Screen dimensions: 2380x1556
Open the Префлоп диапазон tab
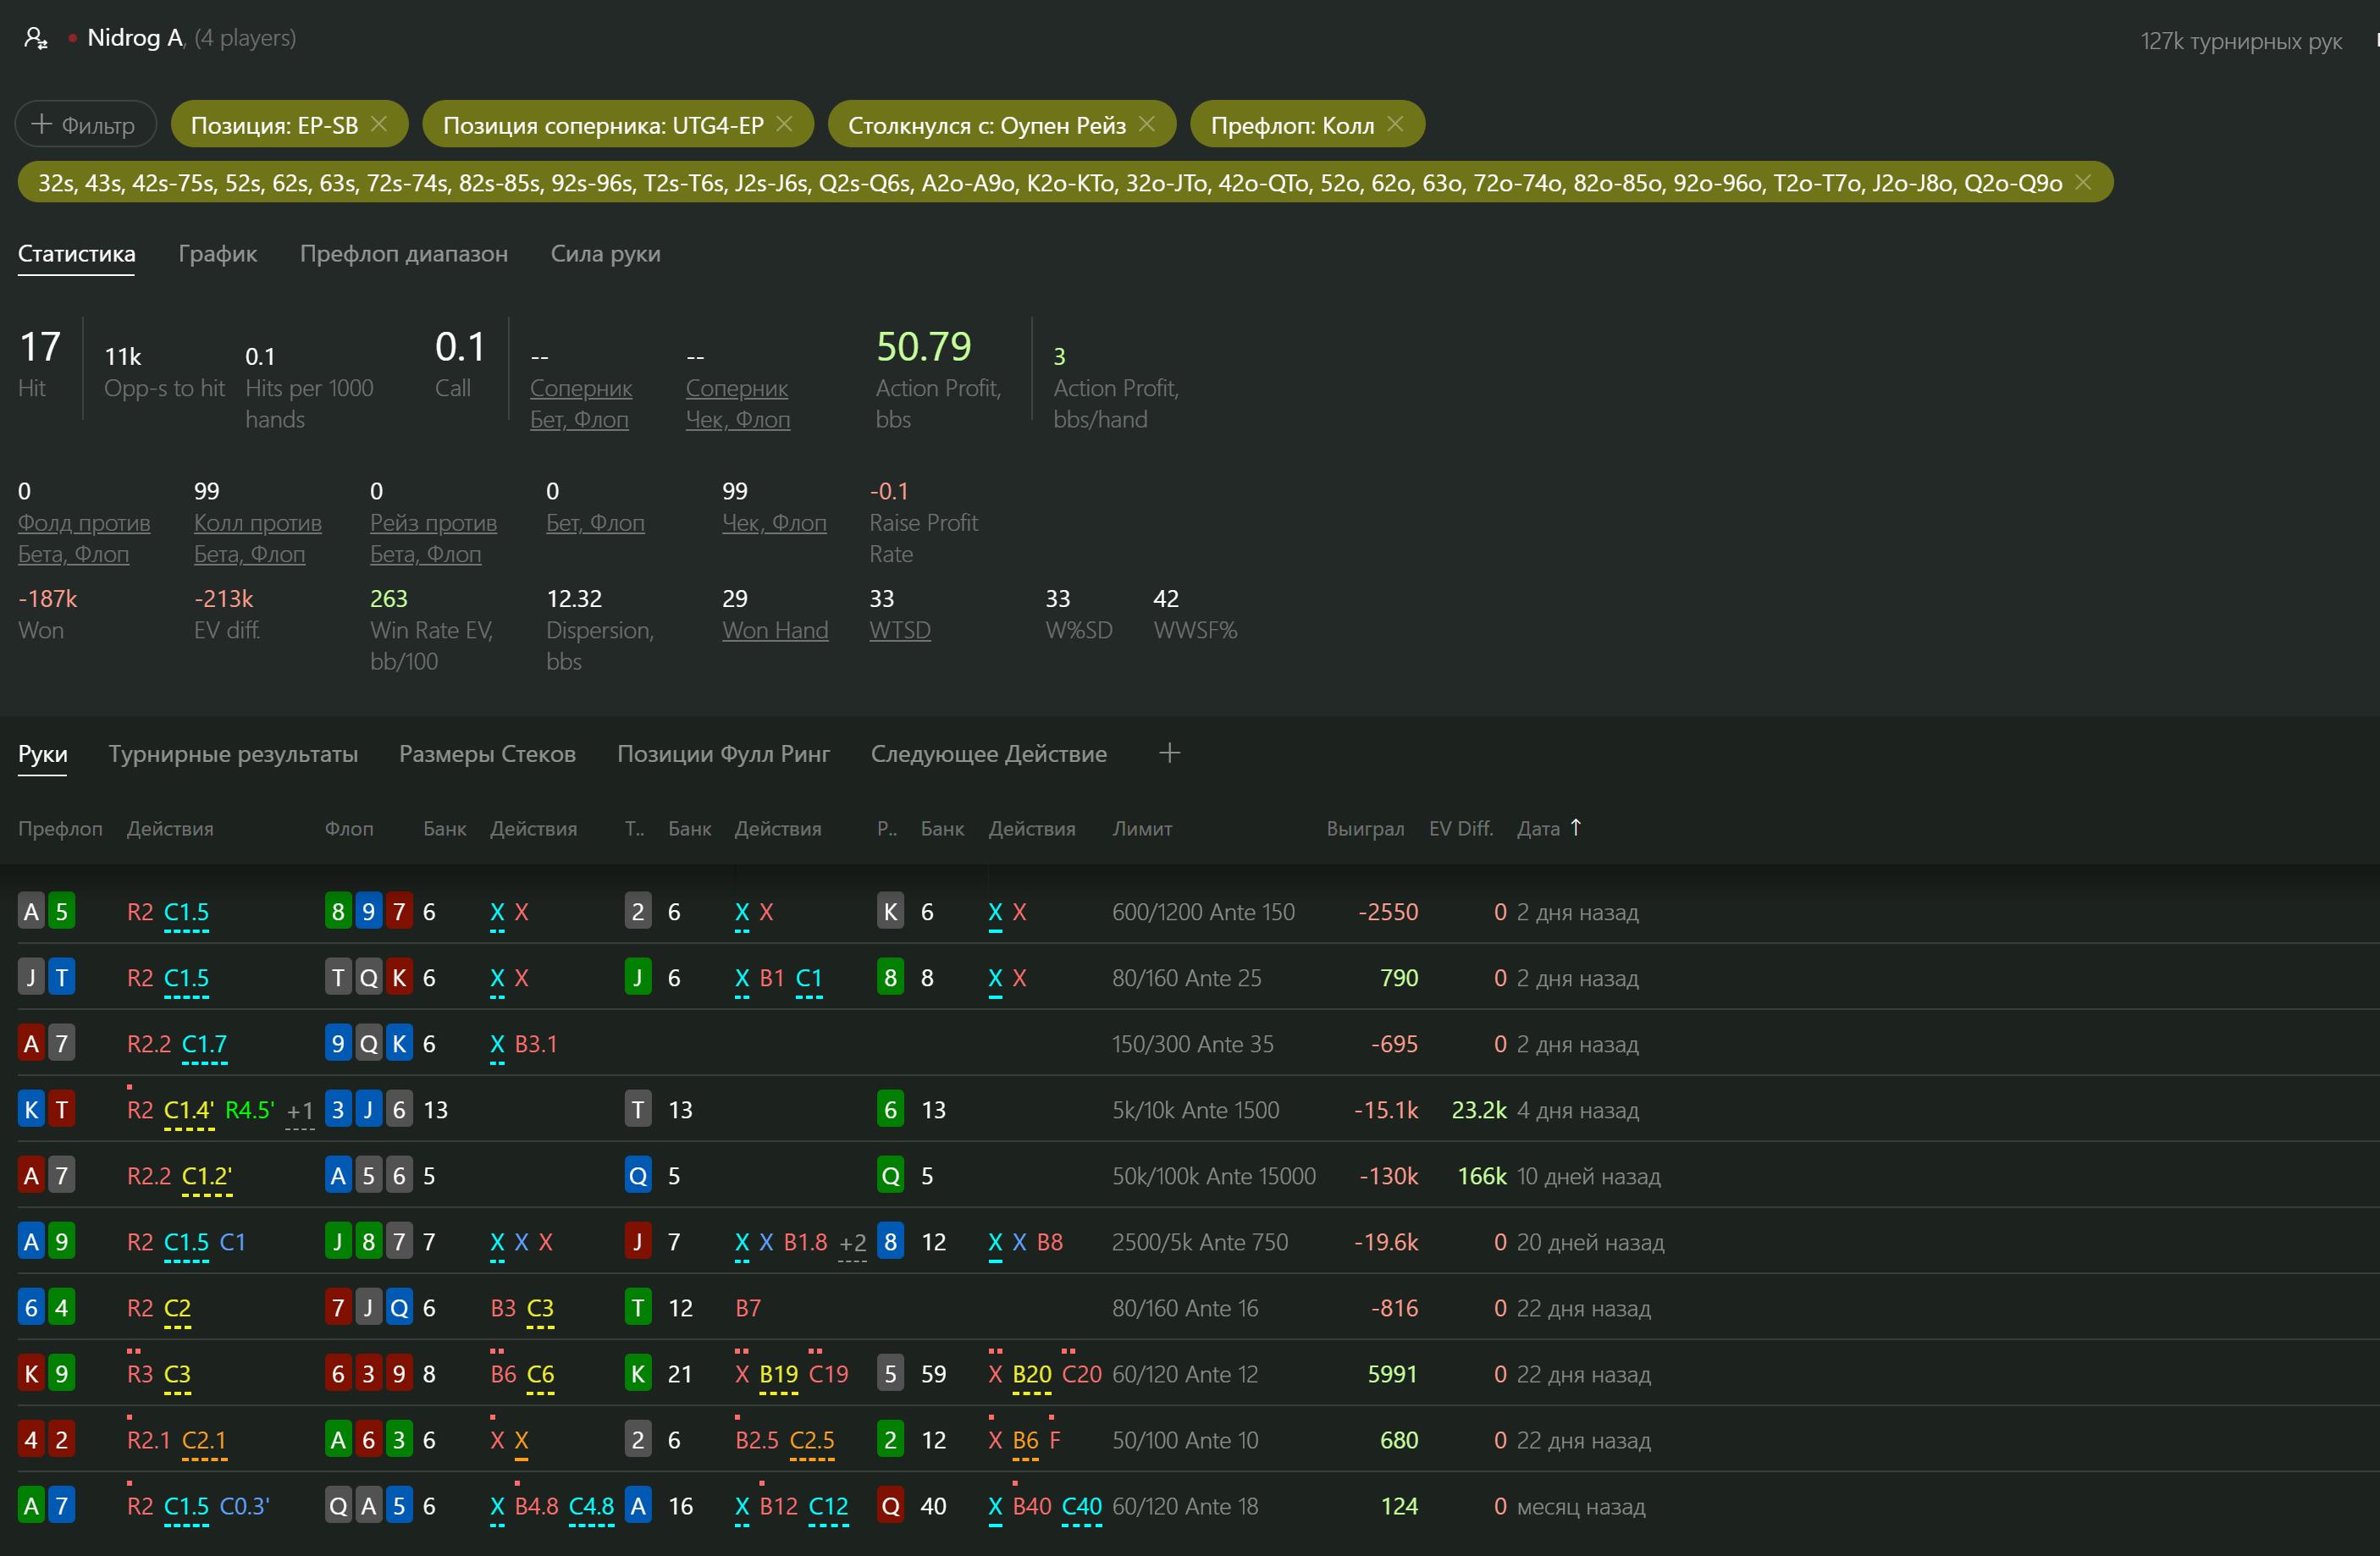coord(404,254)
